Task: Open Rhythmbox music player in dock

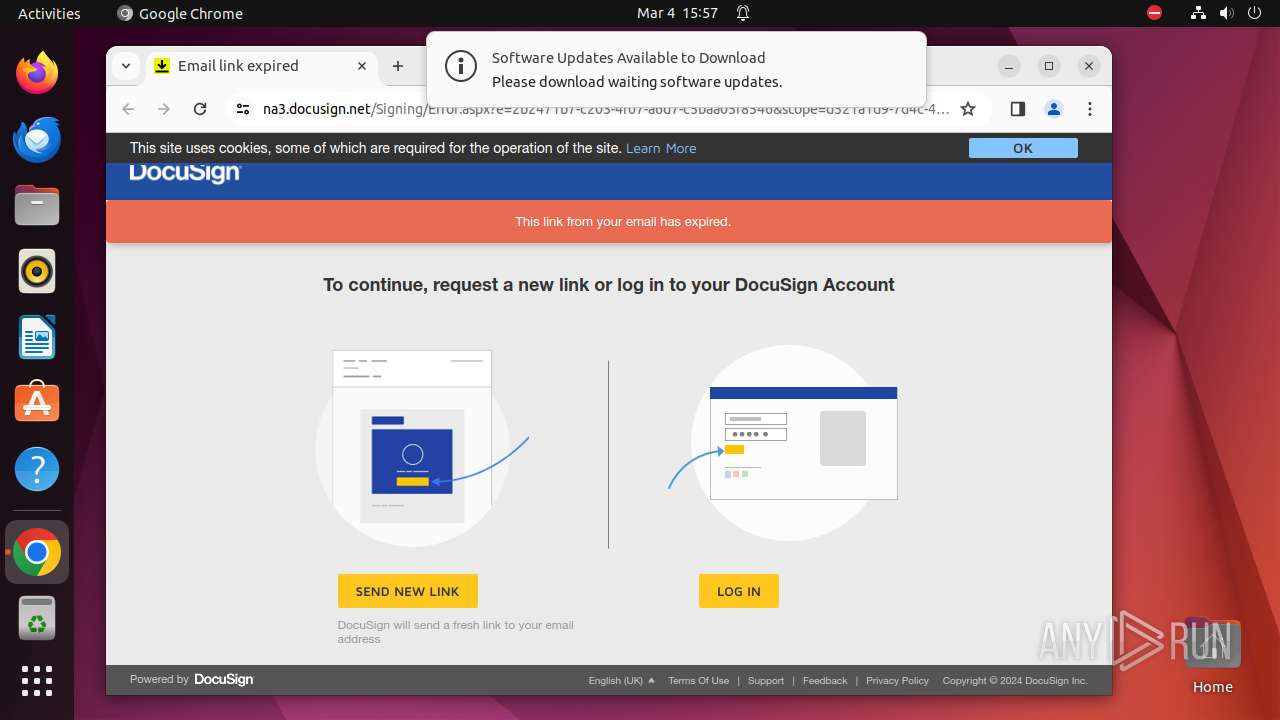Action: coord(37,271)
